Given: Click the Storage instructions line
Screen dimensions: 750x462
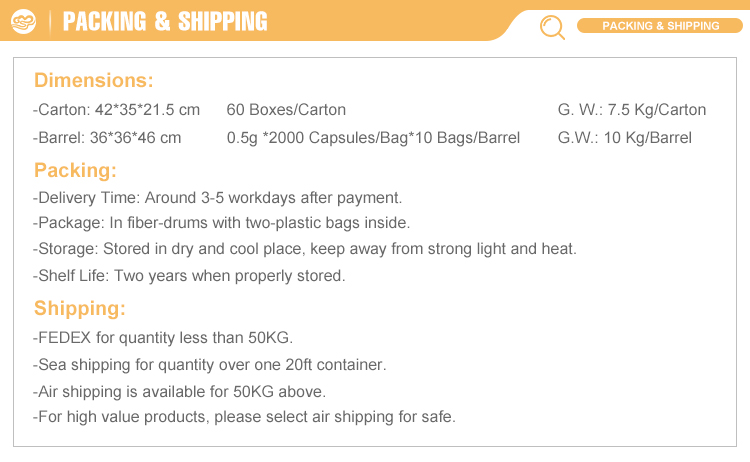Looking at the screenshot, I should click(x=305, y=249).
